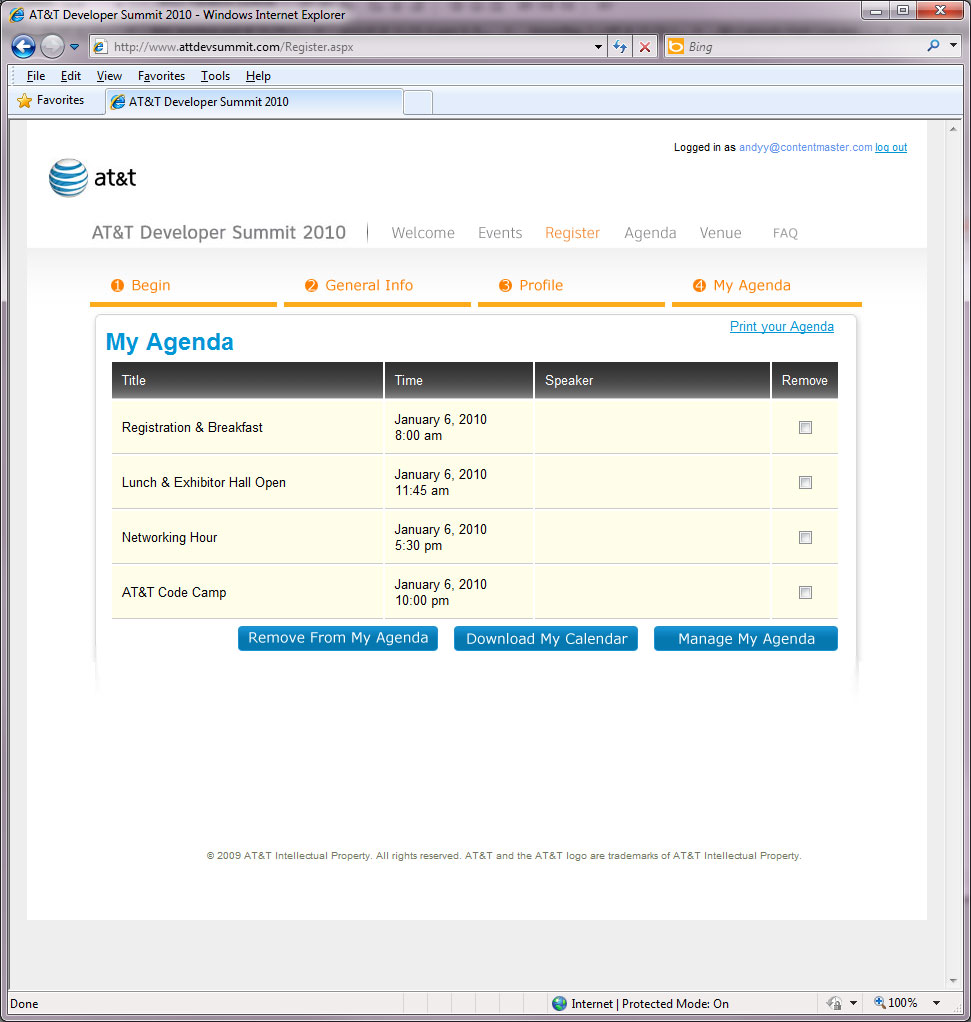Image resolution: width=971 pixels, height=1022 pixels.
Task: Open the search provider dropdown arrow
Action: pyautogui.click(x=953, y=46)
